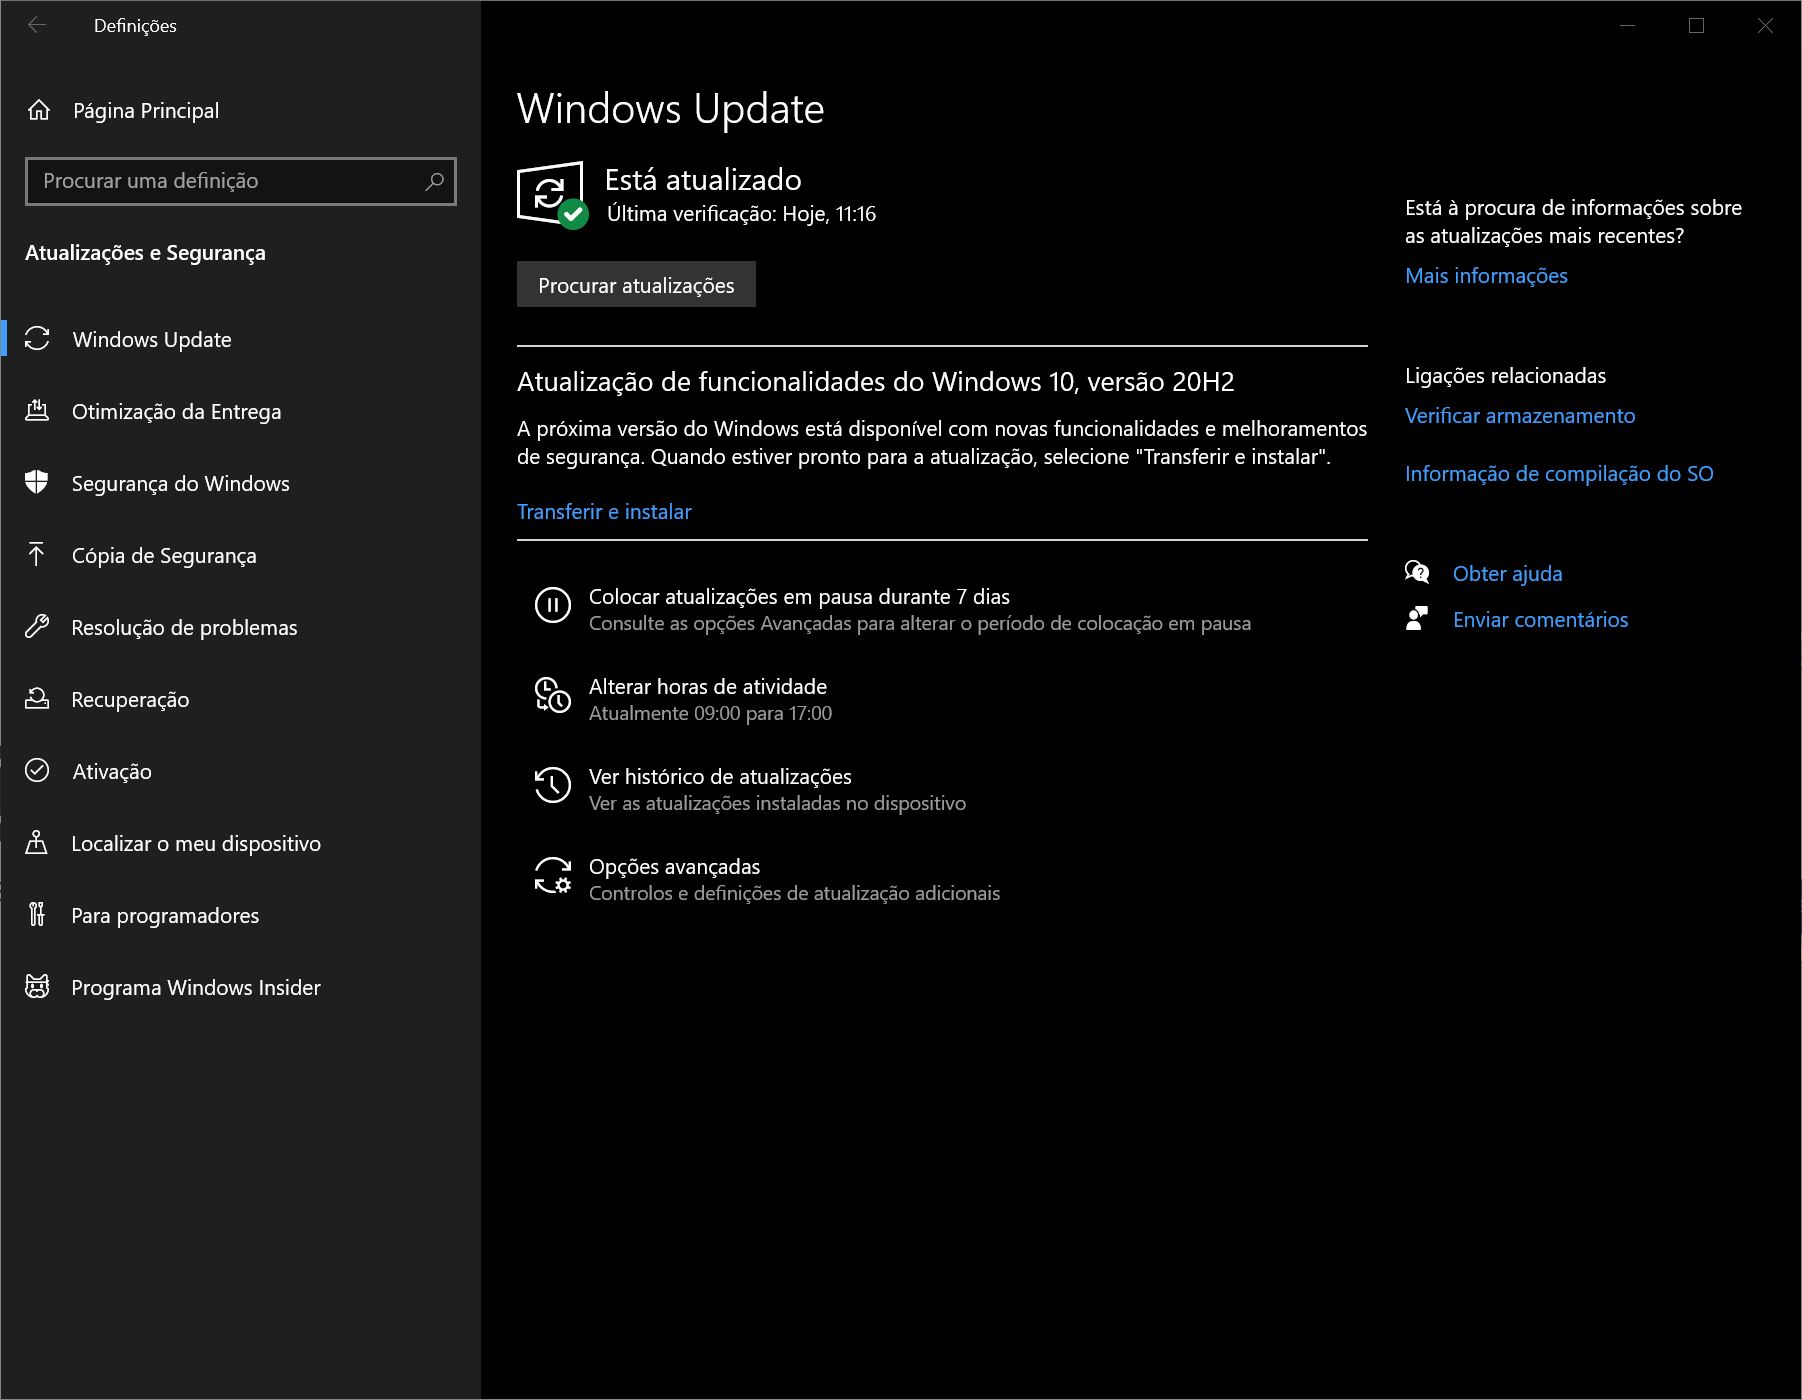Click Verificar armazenamento link

[x=1520, y=415]
